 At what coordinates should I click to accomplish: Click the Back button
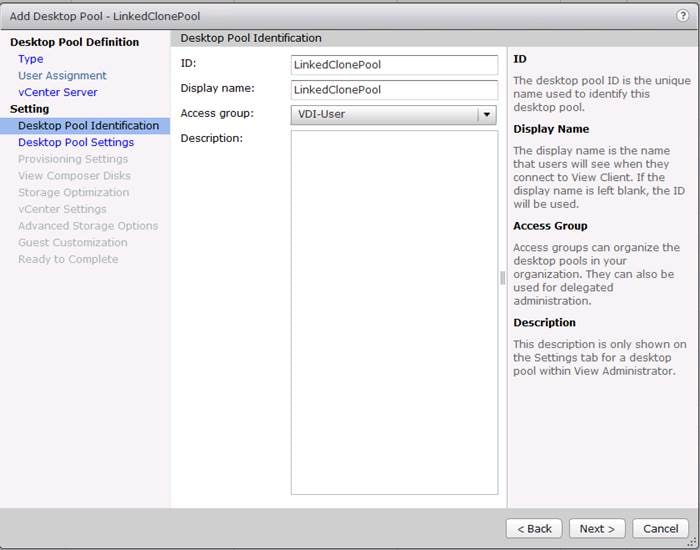click(534, 529)
